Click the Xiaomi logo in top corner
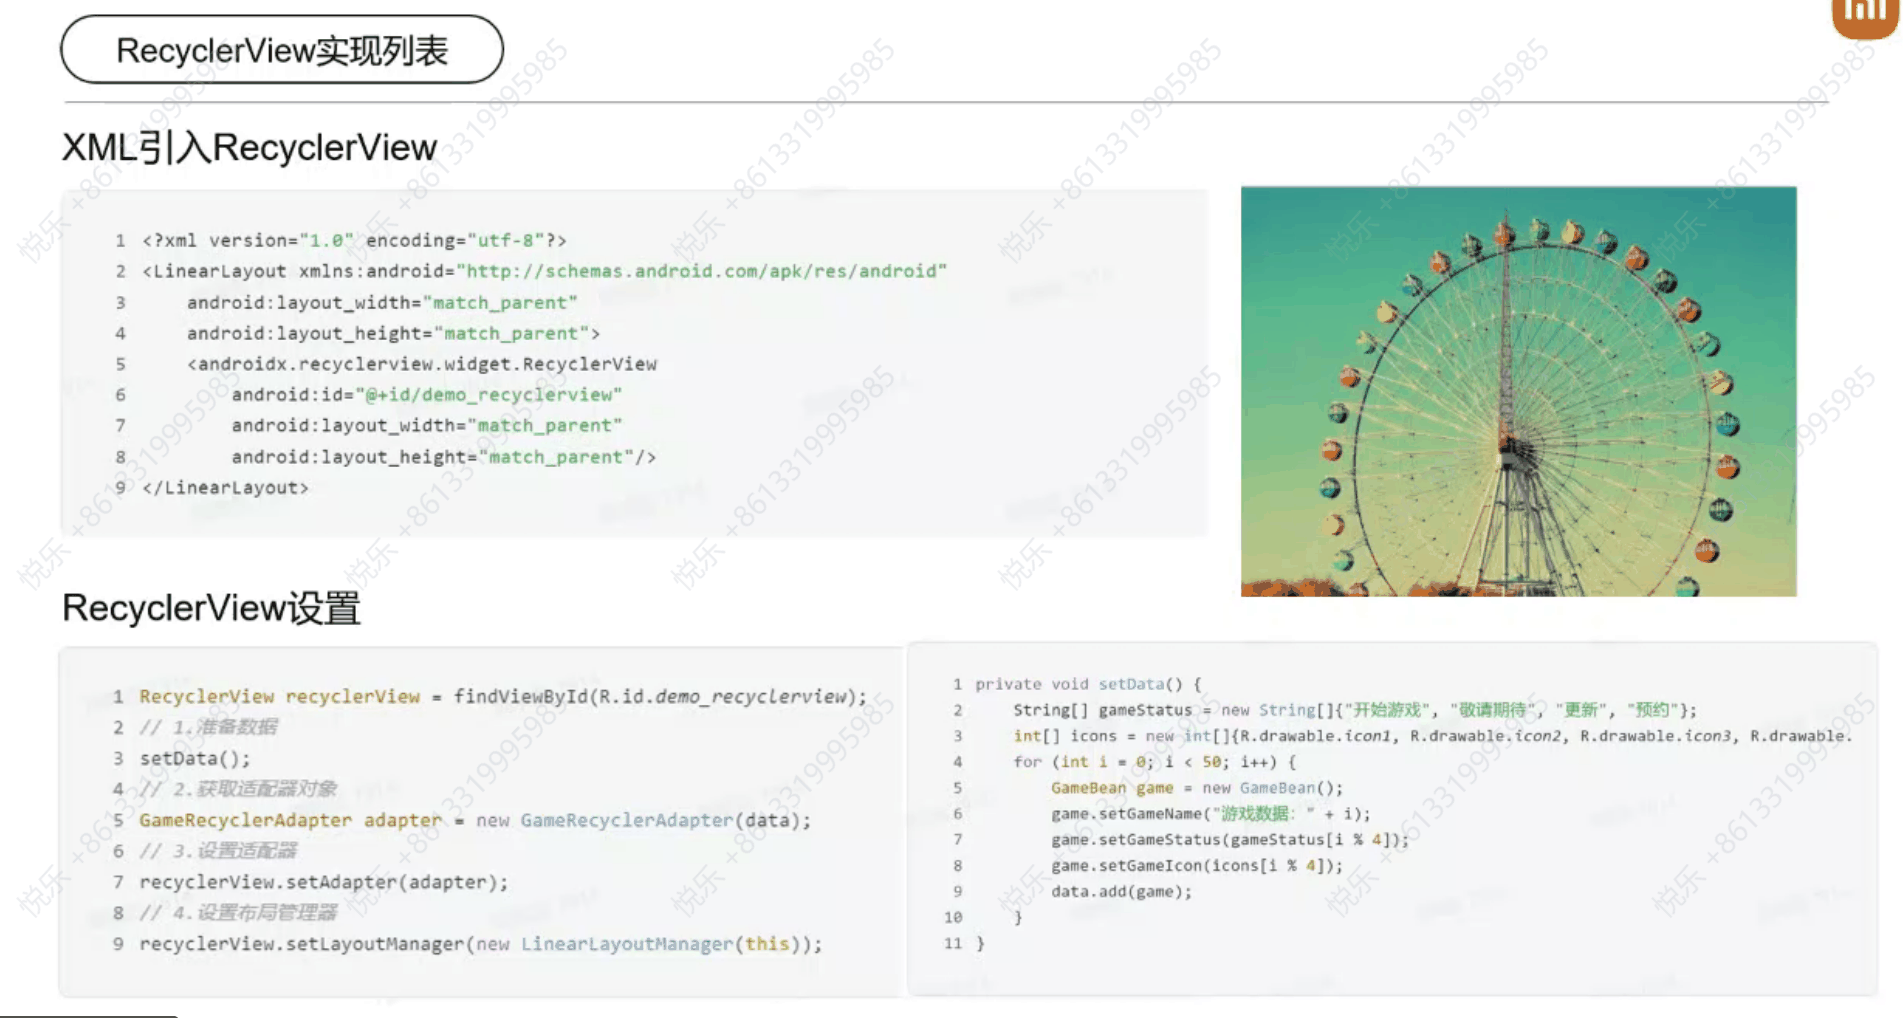Screen dimensions: 1903x1018 point(1866,17)
